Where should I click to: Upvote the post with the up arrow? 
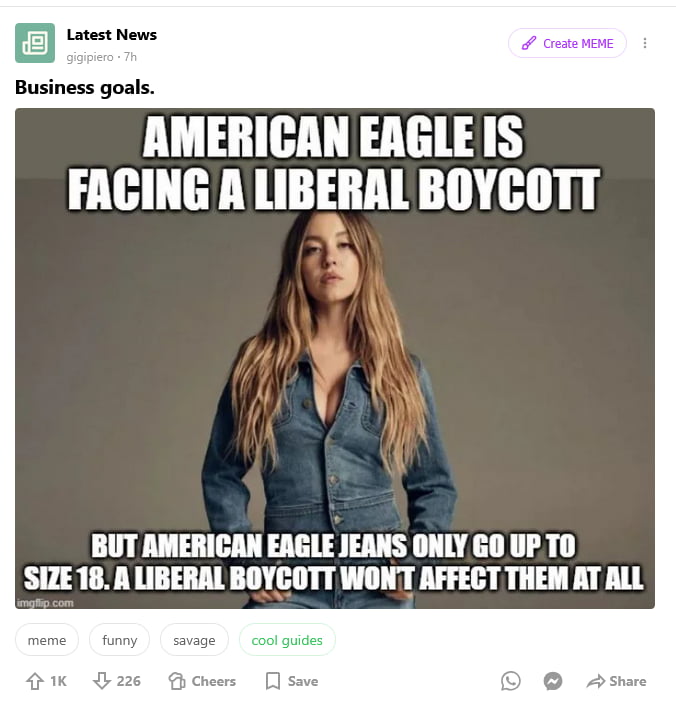(x=35, y=681)
